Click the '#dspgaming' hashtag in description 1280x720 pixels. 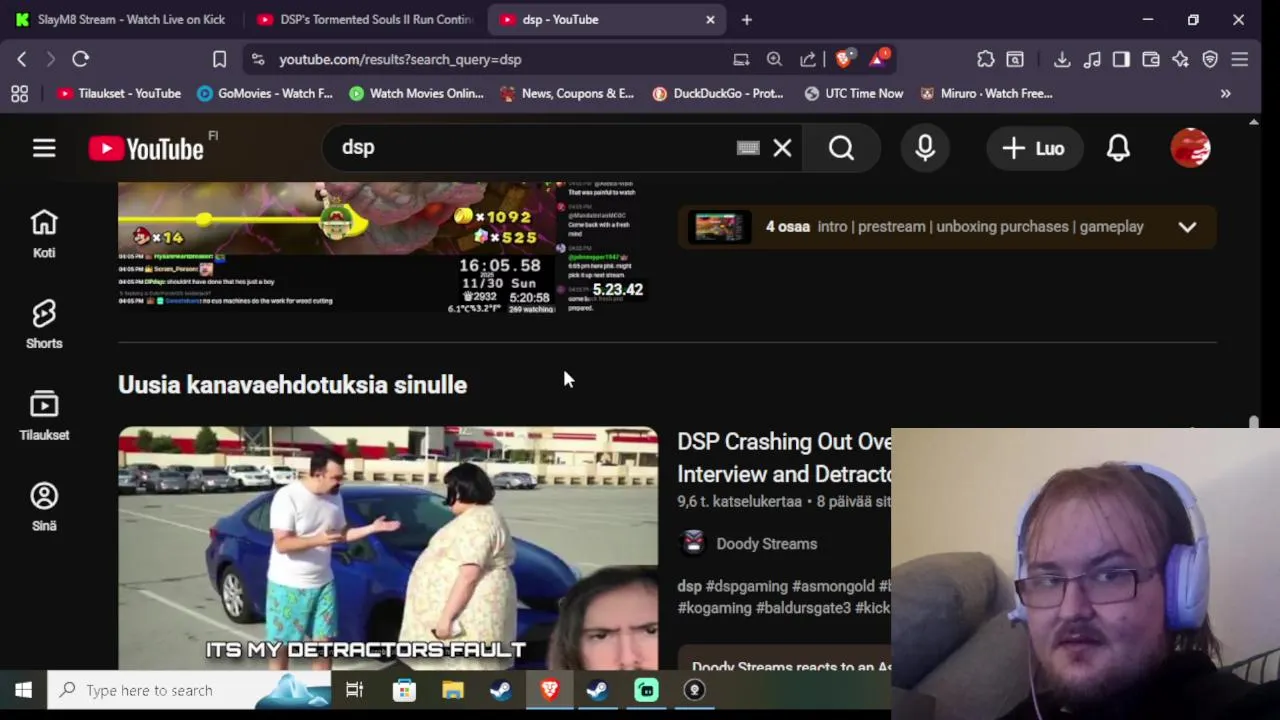tap(746, 586)
